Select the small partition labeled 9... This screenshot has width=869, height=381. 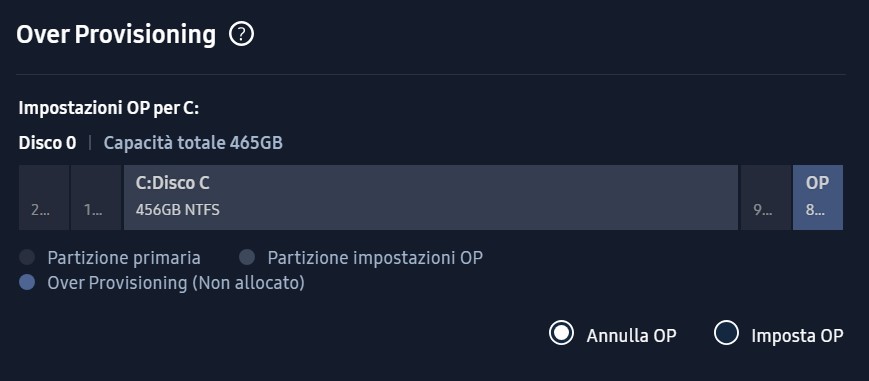pyautogui.click(x=766, y=197)
